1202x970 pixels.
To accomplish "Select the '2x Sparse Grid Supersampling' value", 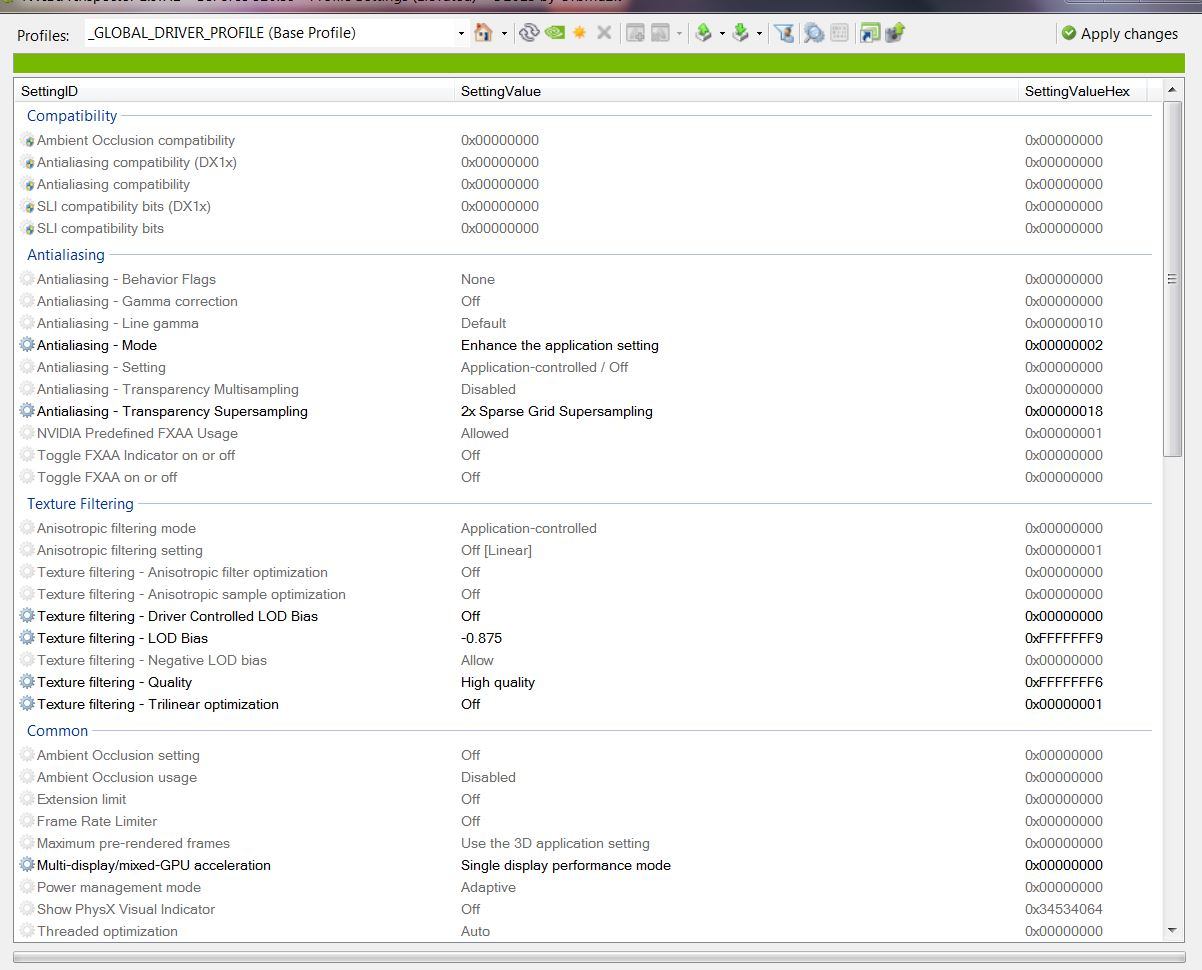I will coord(557,411).
